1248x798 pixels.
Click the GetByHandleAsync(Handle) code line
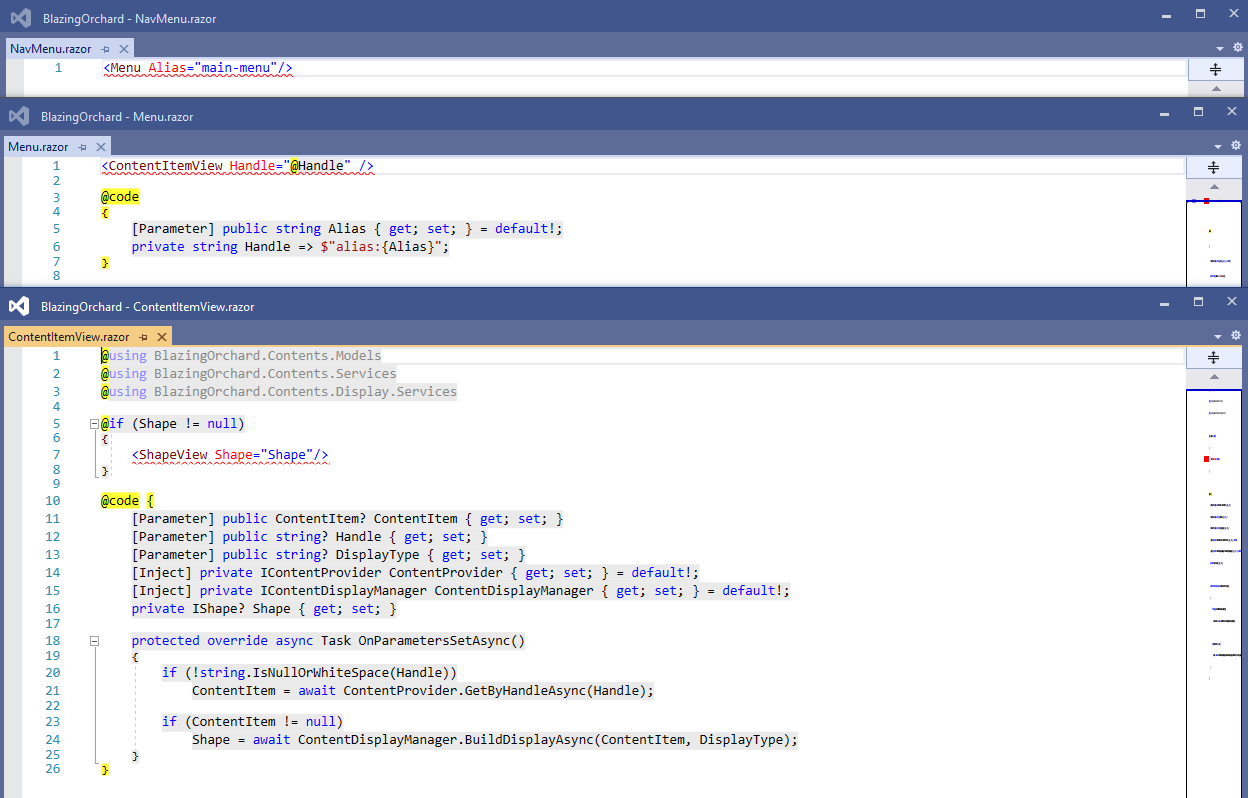tap(422, 691)
